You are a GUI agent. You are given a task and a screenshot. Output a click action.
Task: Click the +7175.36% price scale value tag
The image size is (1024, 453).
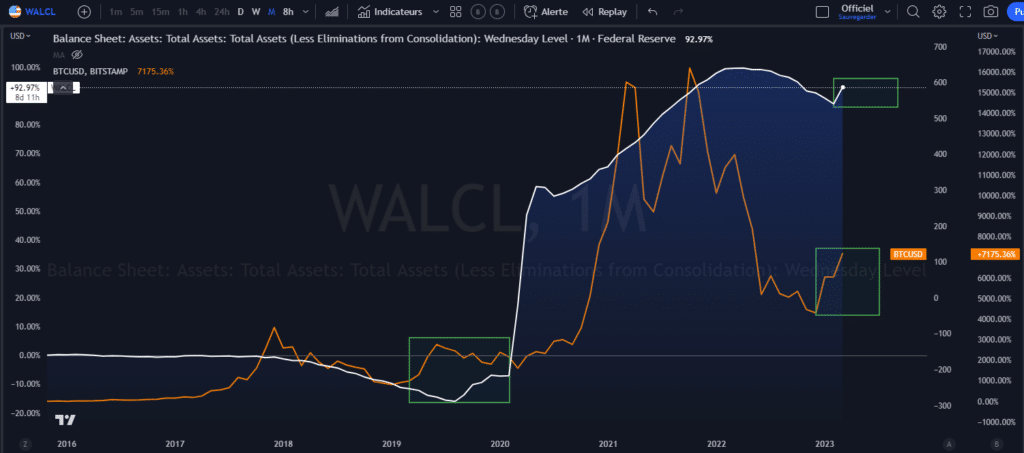(x=995, y=254)
